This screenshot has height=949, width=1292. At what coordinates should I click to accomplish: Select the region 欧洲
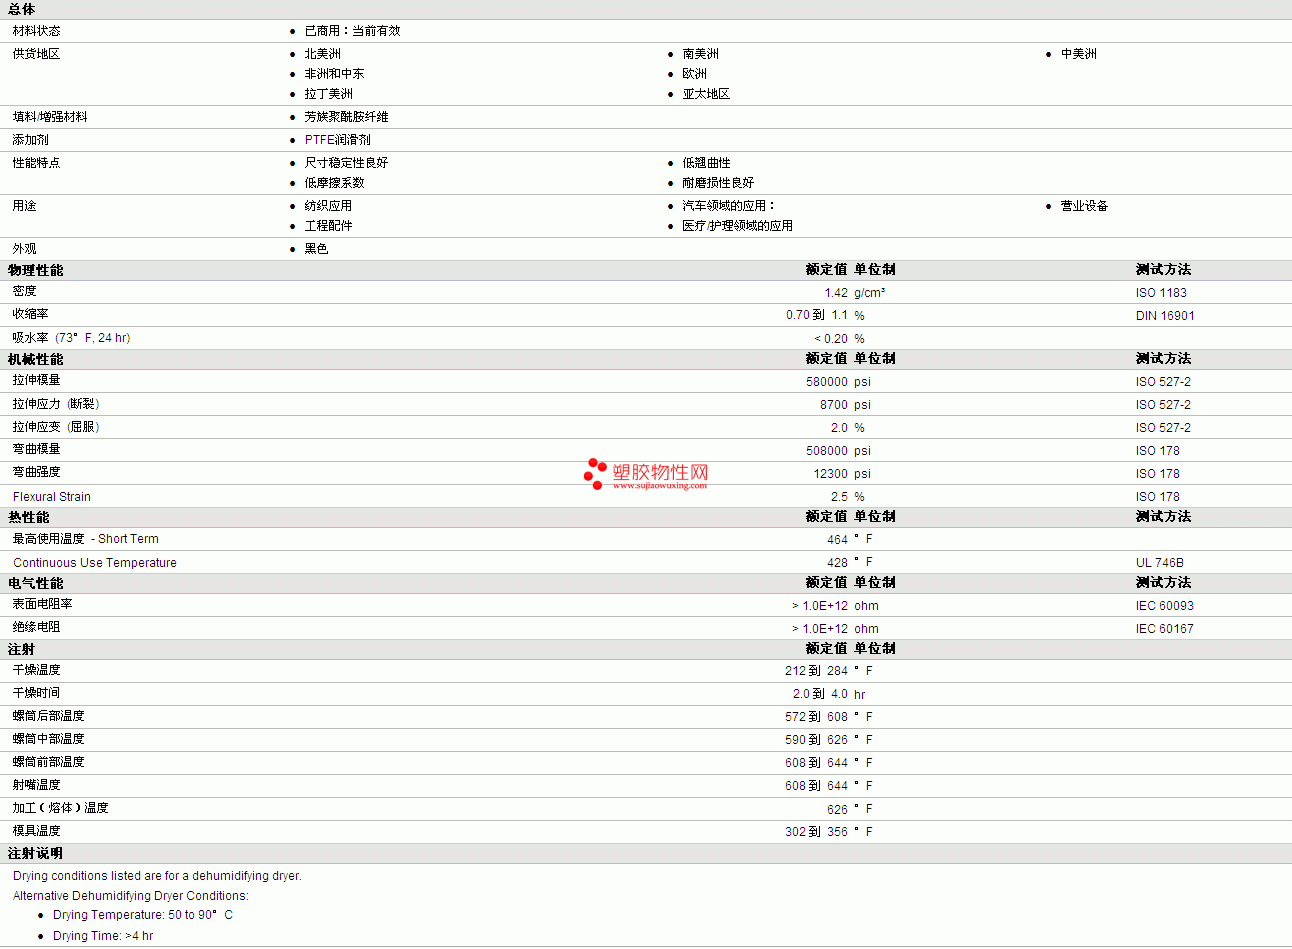point(694,74)
